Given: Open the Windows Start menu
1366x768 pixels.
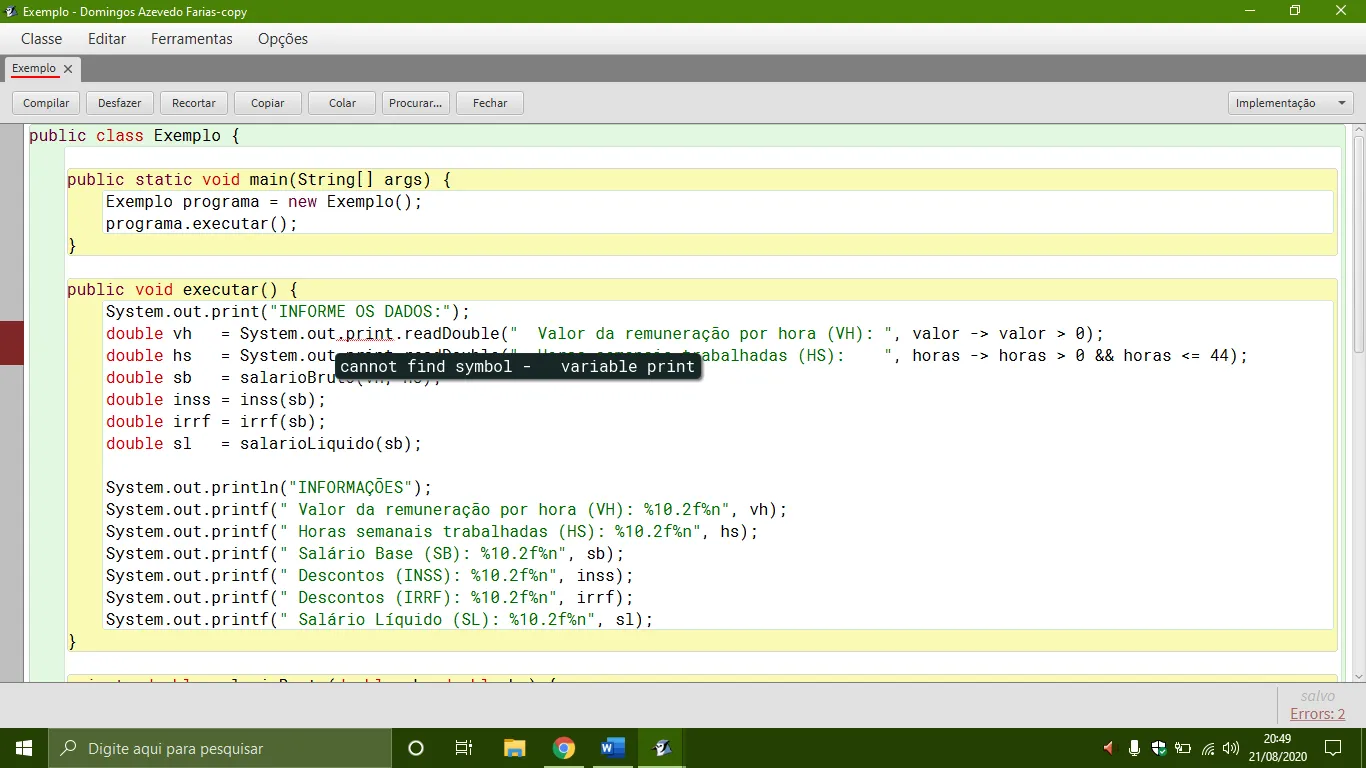Looking at the screenshot, I should click(24, 748).
